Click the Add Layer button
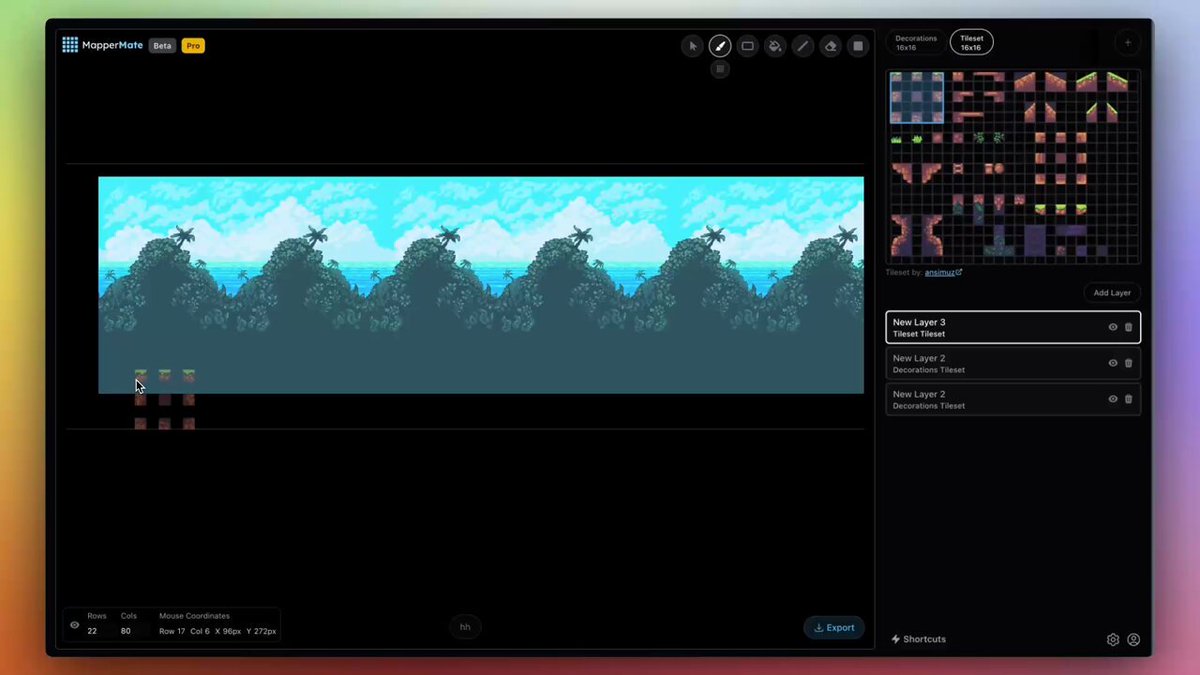 point(1112,293)
